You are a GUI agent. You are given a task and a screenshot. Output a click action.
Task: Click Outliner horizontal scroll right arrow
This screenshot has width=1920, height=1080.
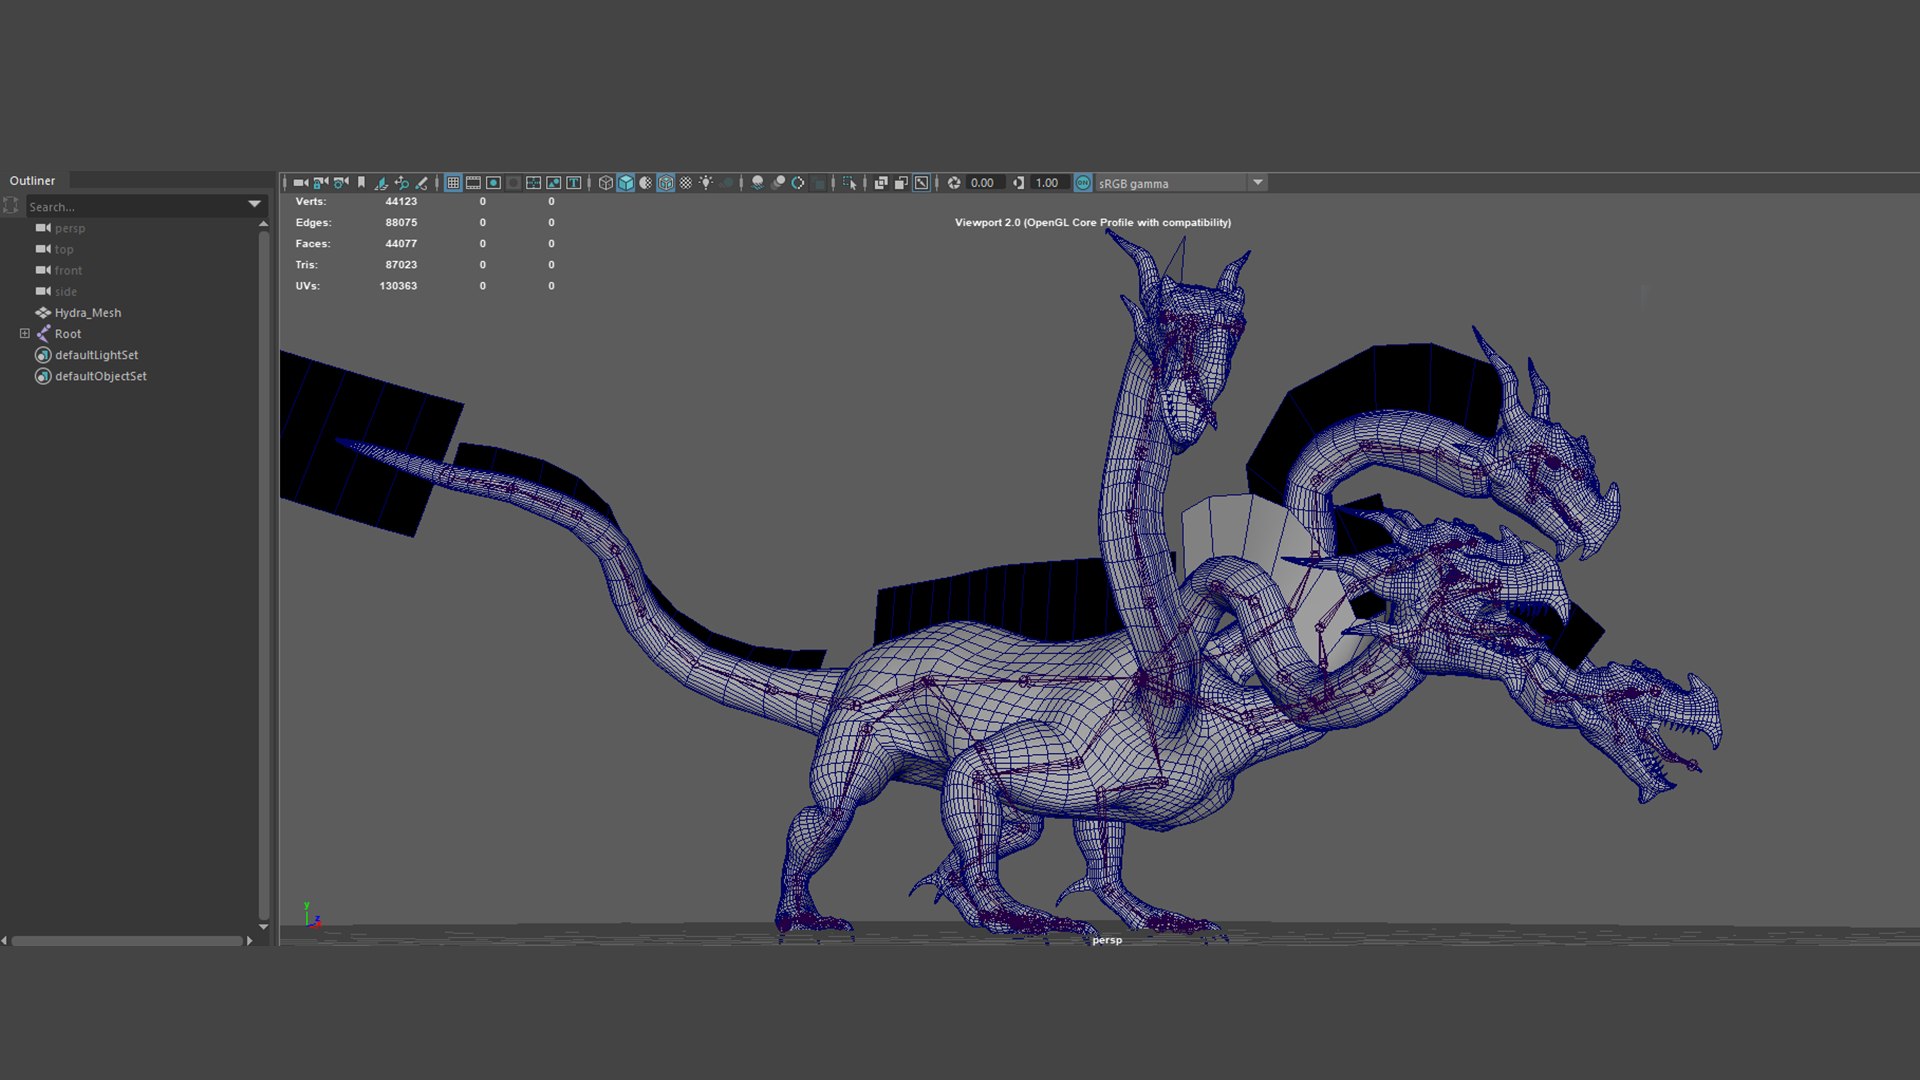tap(249, 941)
